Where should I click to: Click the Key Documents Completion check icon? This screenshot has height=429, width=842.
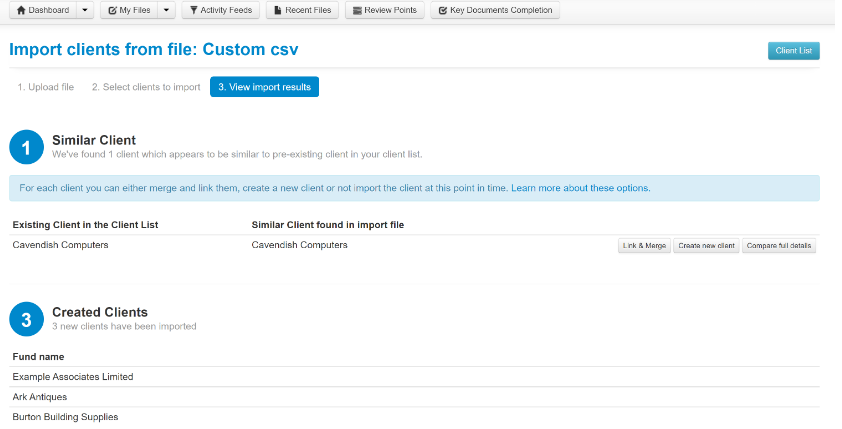click(x=443, y=10)
